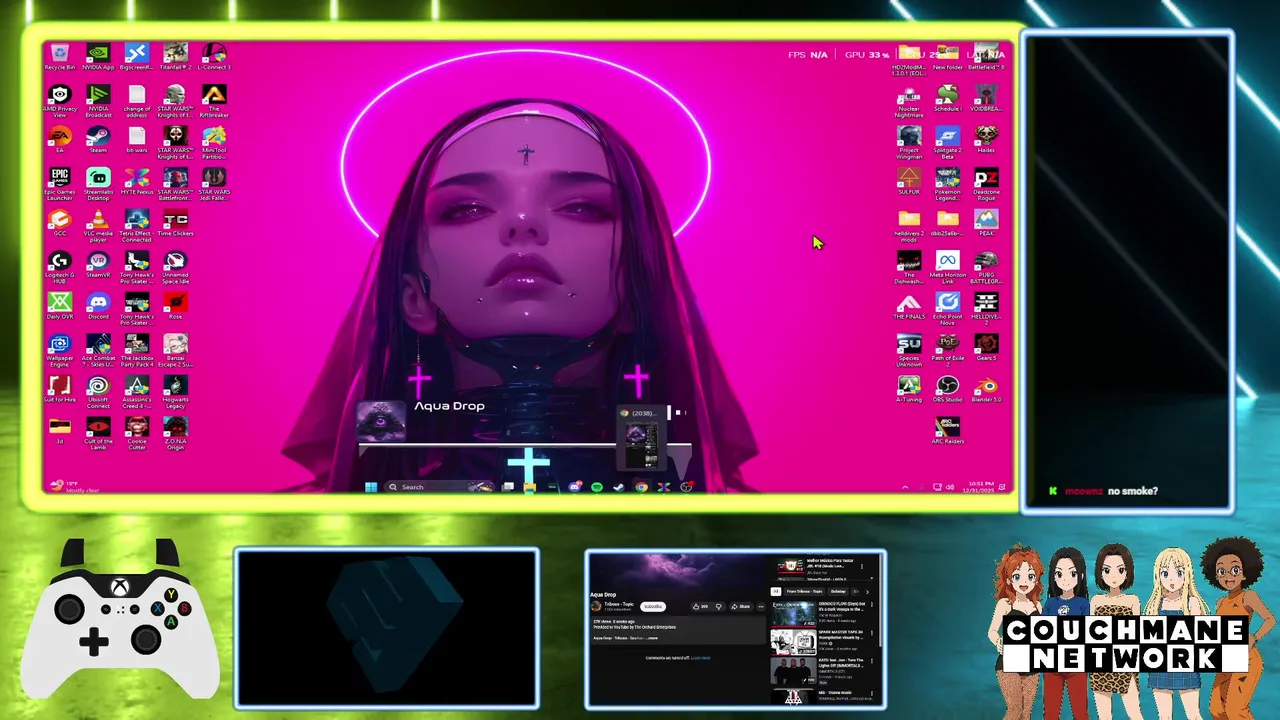This screenshot has height=720, width=1280.
Task: Open Discord from the taskbar
Action: tap(575, 487)
